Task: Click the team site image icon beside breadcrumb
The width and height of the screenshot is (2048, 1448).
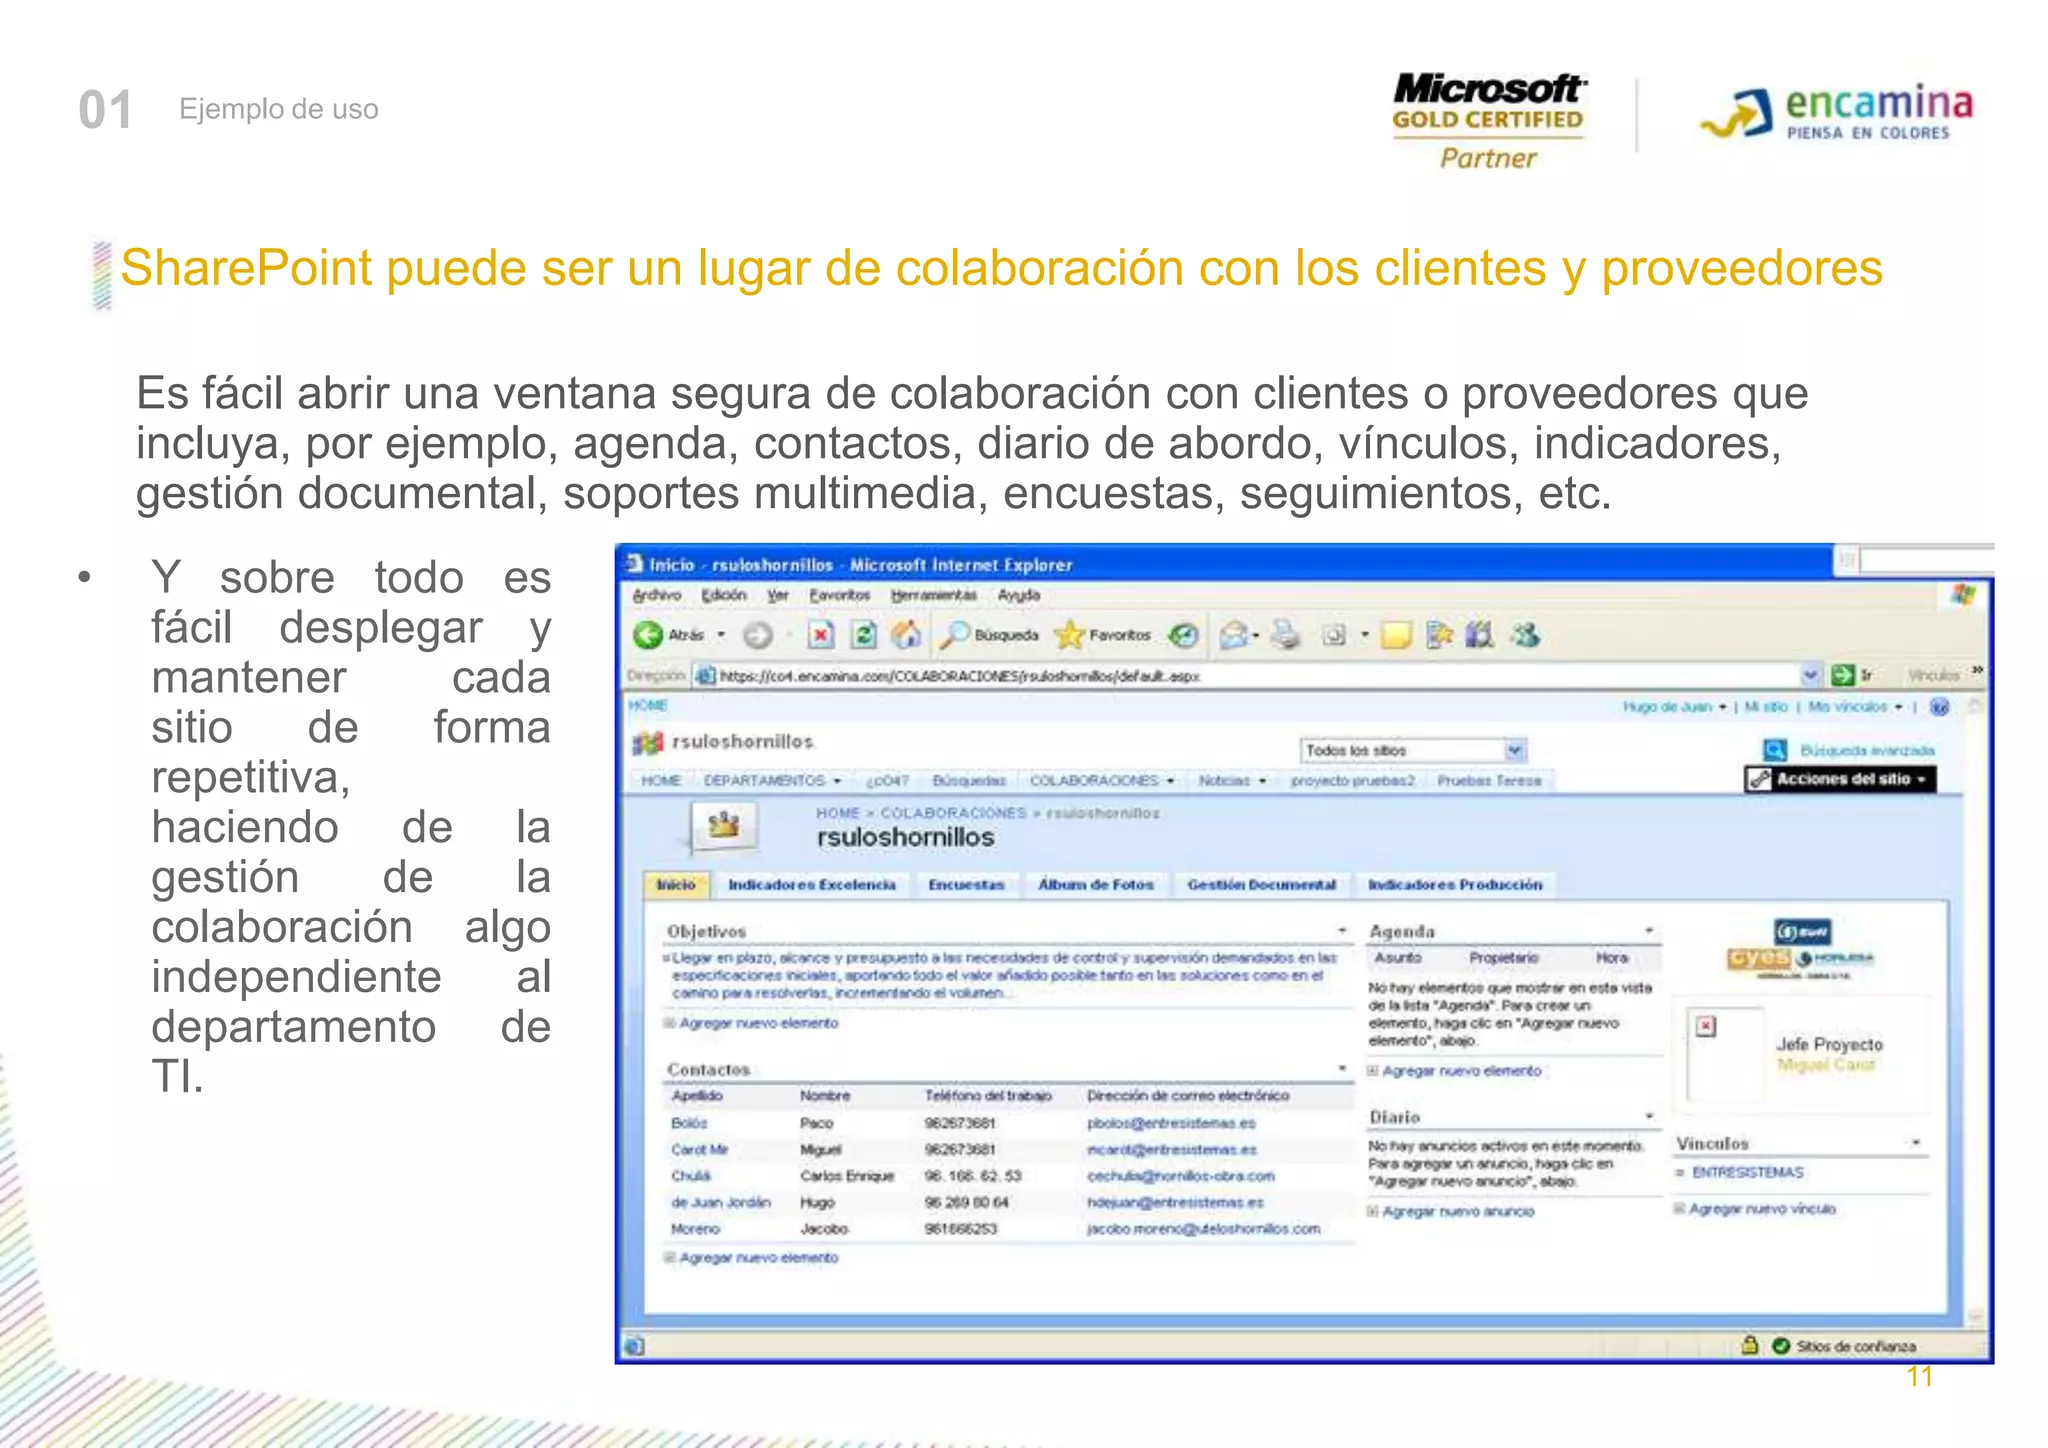Action: (724, 826)
